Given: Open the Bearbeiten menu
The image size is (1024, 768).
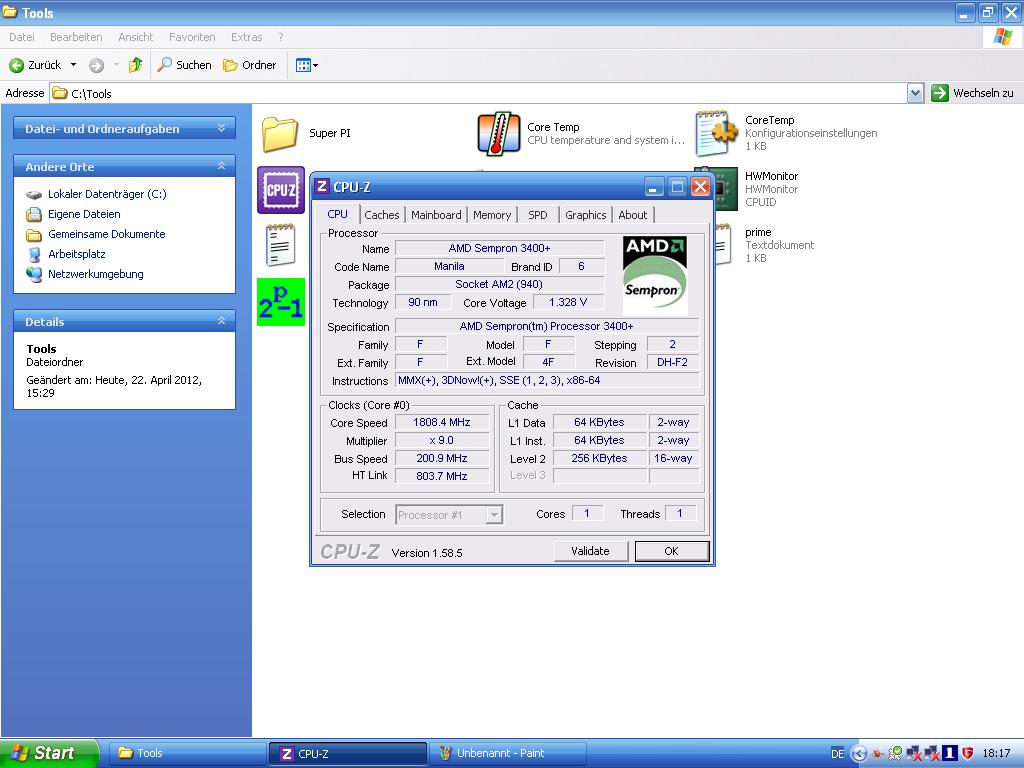Looking at the screenshot, I should pos(76,37).
